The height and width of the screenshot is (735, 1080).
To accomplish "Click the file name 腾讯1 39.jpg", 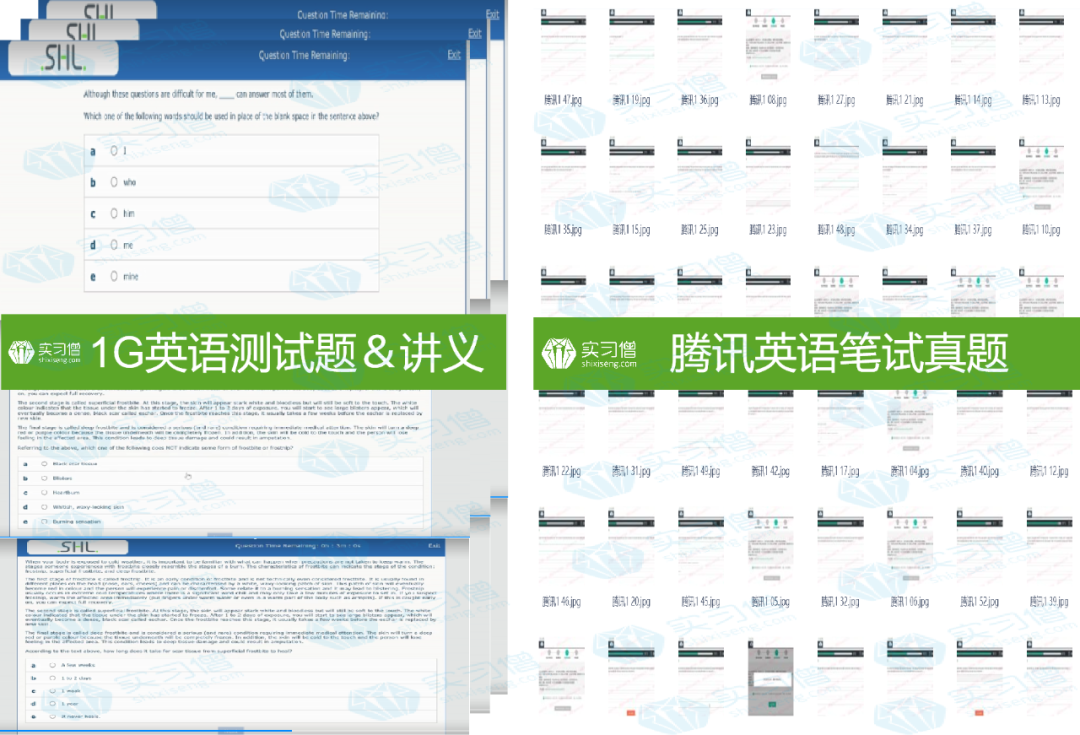I will 1049,601.
